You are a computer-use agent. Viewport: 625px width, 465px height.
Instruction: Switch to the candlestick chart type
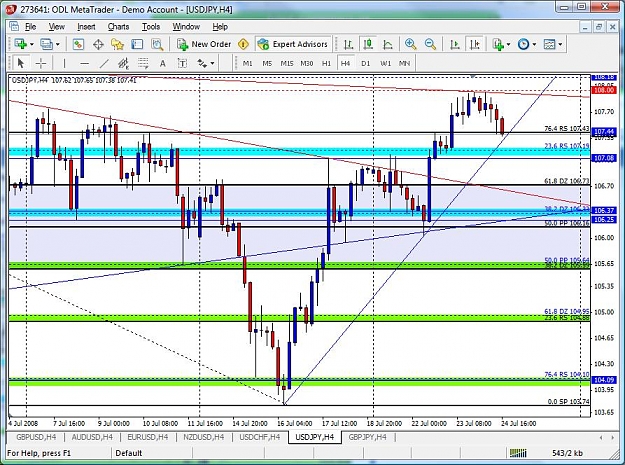[368, 44]
